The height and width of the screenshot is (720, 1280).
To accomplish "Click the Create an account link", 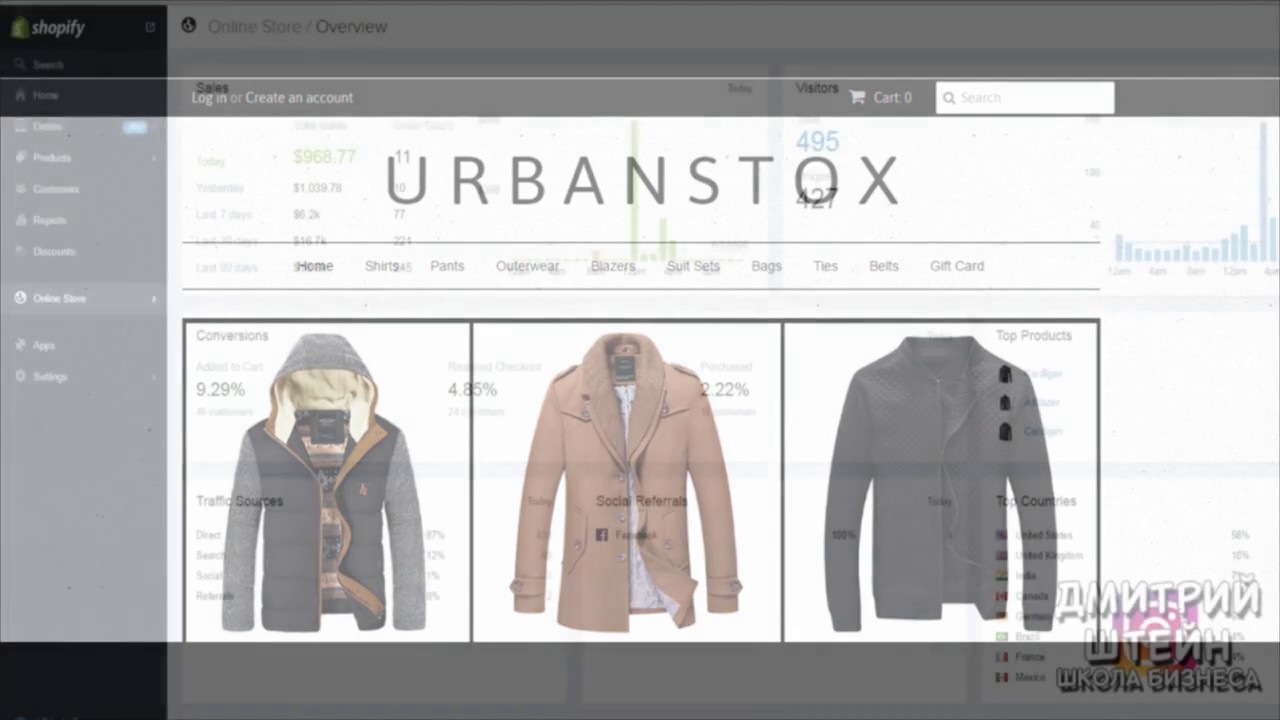I will 299,98.
